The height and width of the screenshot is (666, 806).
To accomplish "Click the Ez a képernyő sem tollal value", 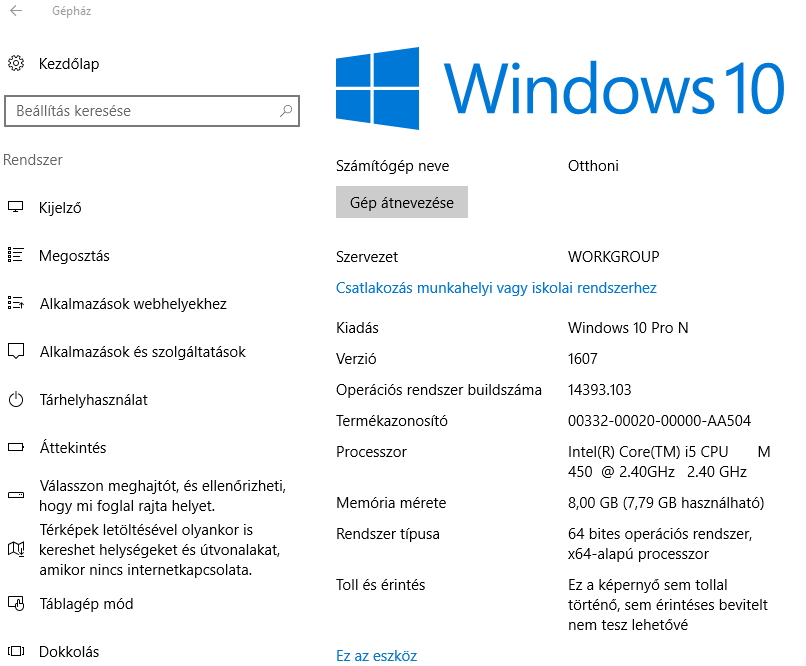I will coord(668,605).
